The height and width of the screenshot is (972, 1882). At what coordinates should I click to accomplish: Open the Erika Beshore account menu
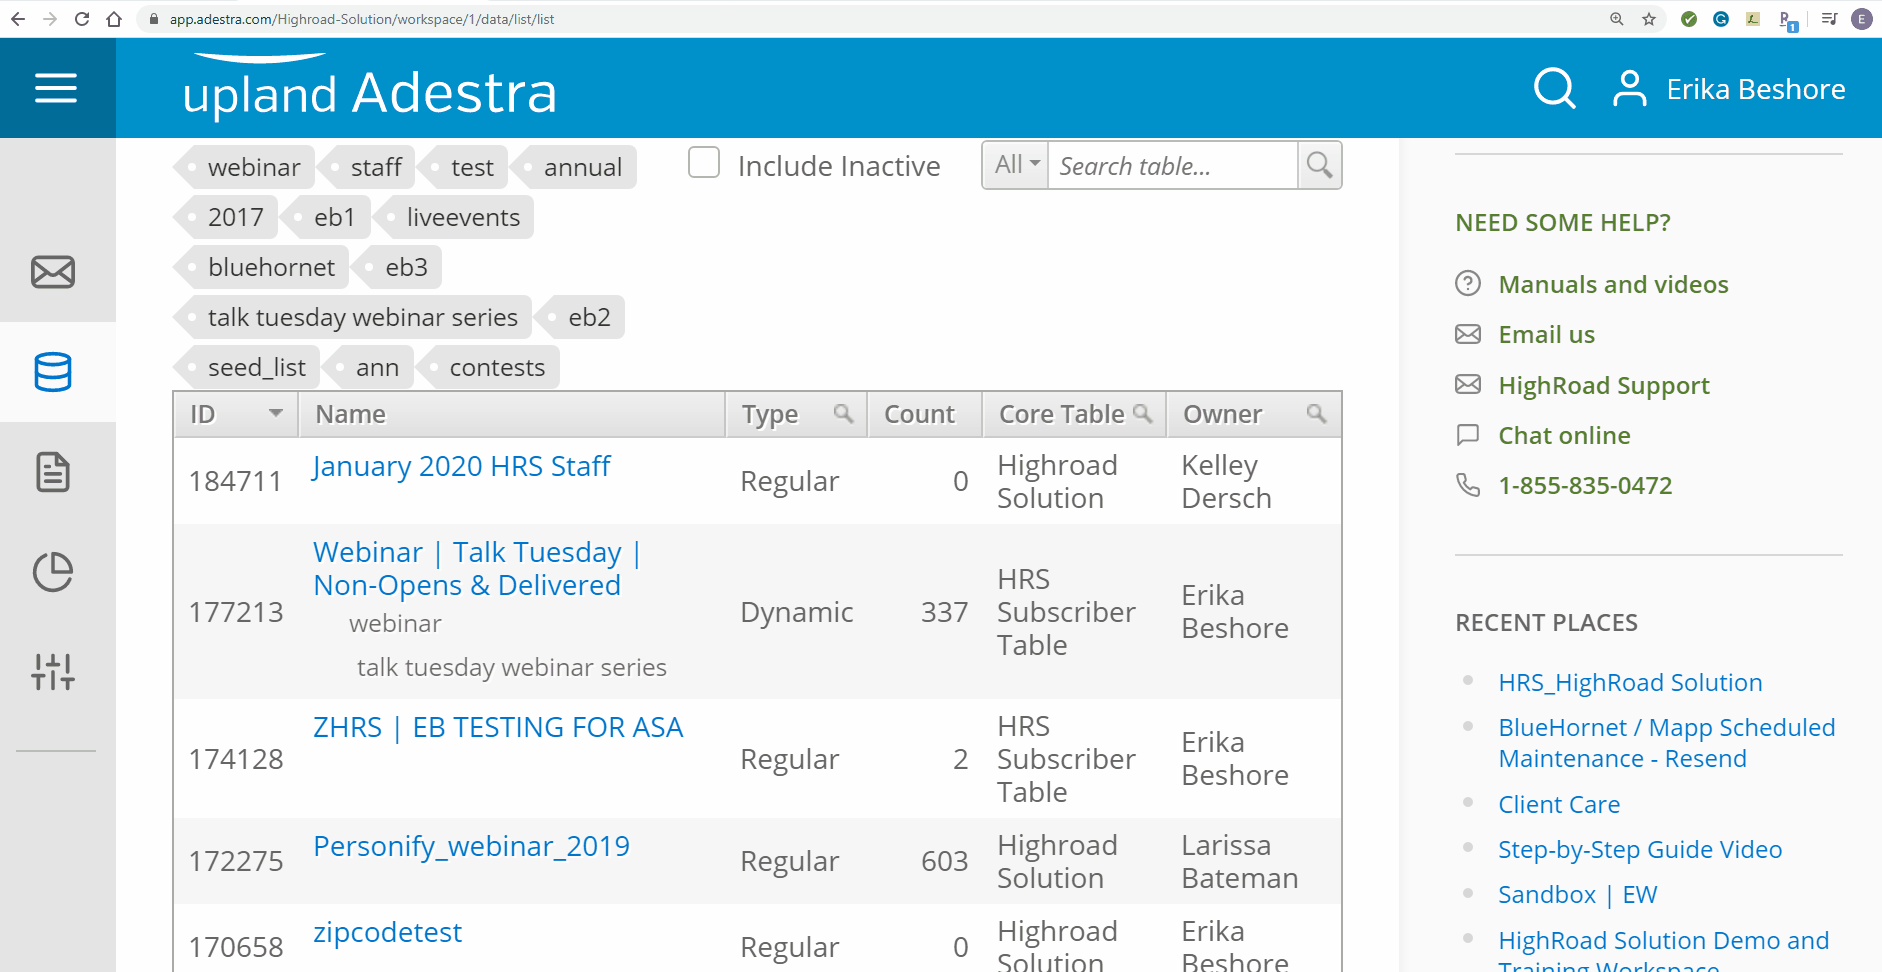pos(1754,88)
